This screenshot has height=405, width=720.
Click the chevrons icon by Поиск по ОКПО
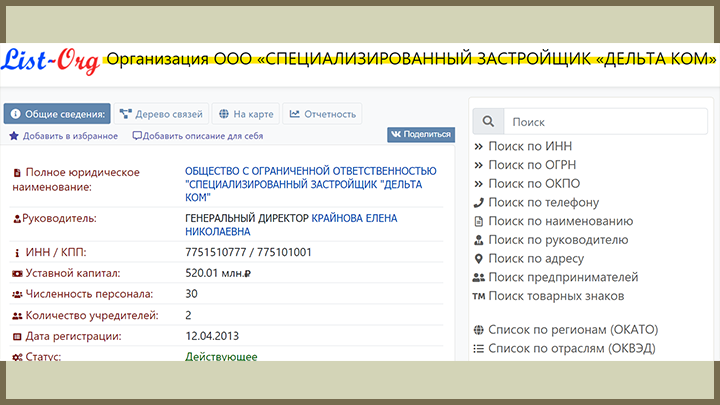coord(478,184)
